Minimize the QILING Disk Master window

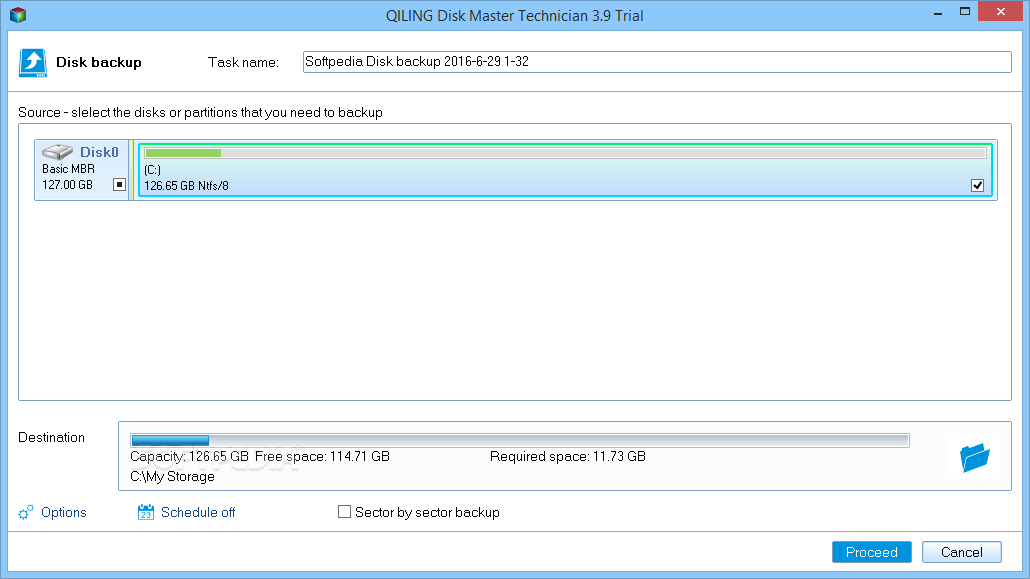pyautogui.click(x=938, y=12)
